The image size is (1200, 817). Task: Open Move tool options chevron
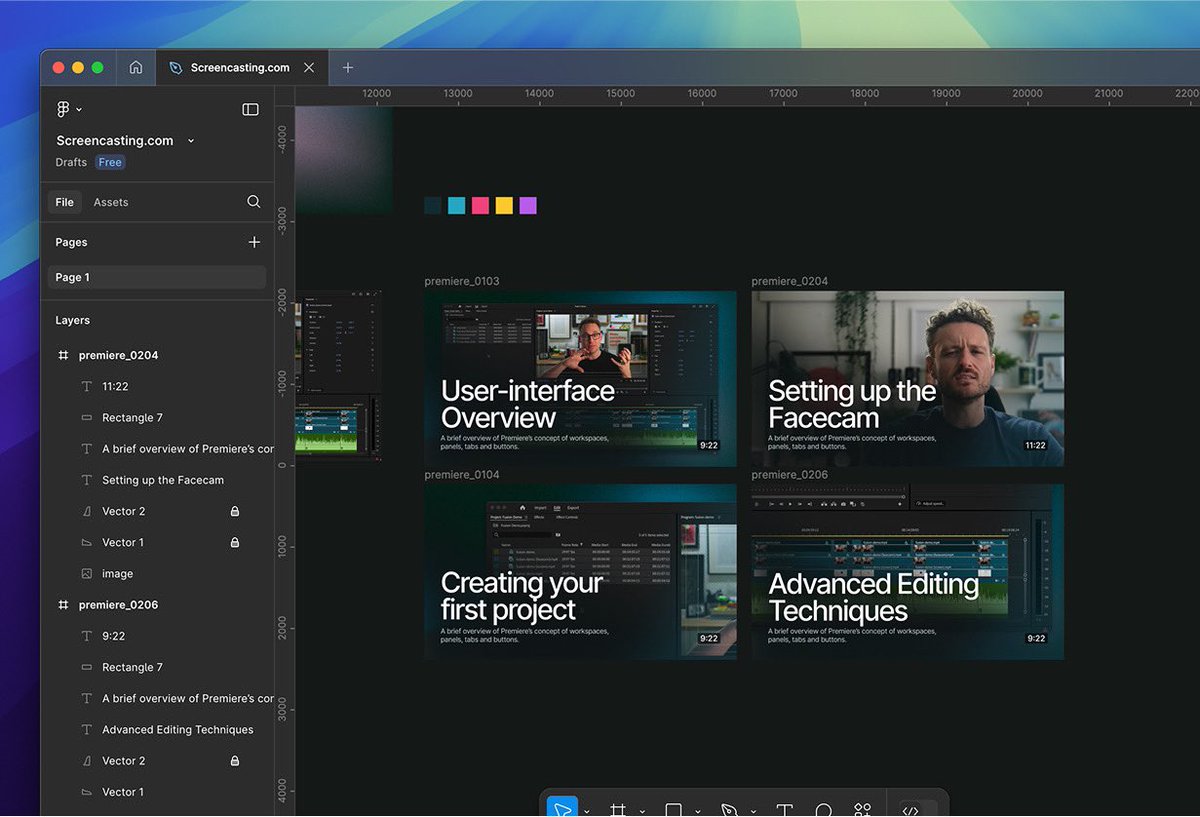click(x=587, y=811)
